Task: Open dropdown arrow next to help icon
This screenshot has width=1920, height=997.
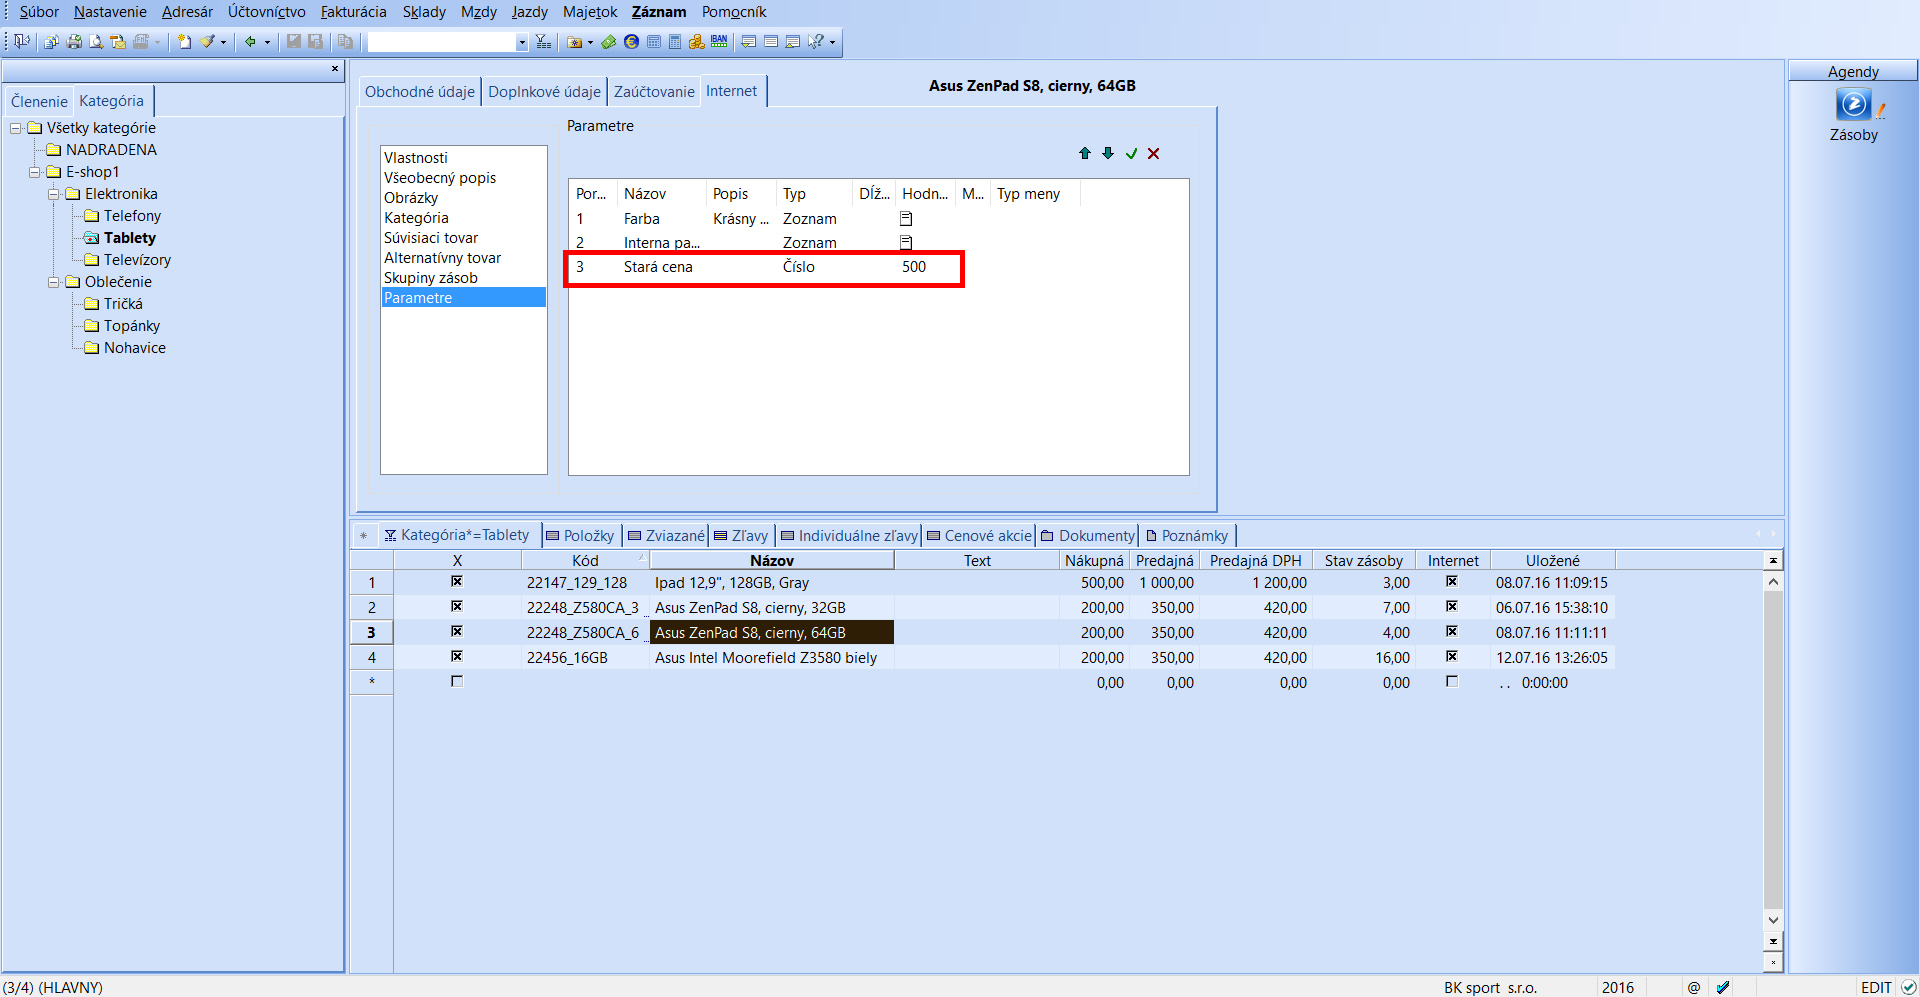Action: (832, 42)
